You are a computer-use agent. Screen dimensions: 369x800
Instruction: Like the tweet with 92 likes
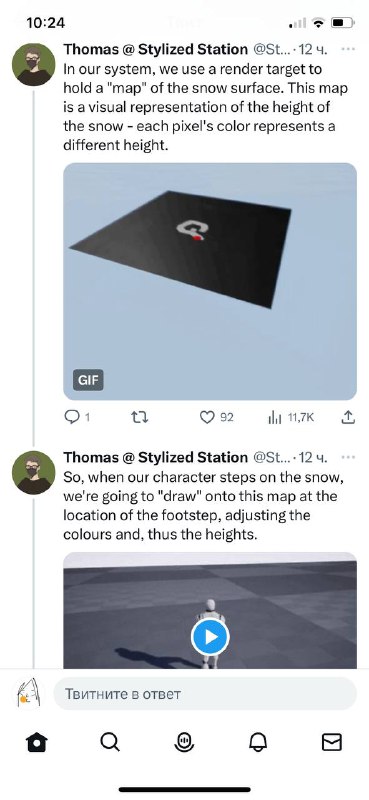coord(216,417)
